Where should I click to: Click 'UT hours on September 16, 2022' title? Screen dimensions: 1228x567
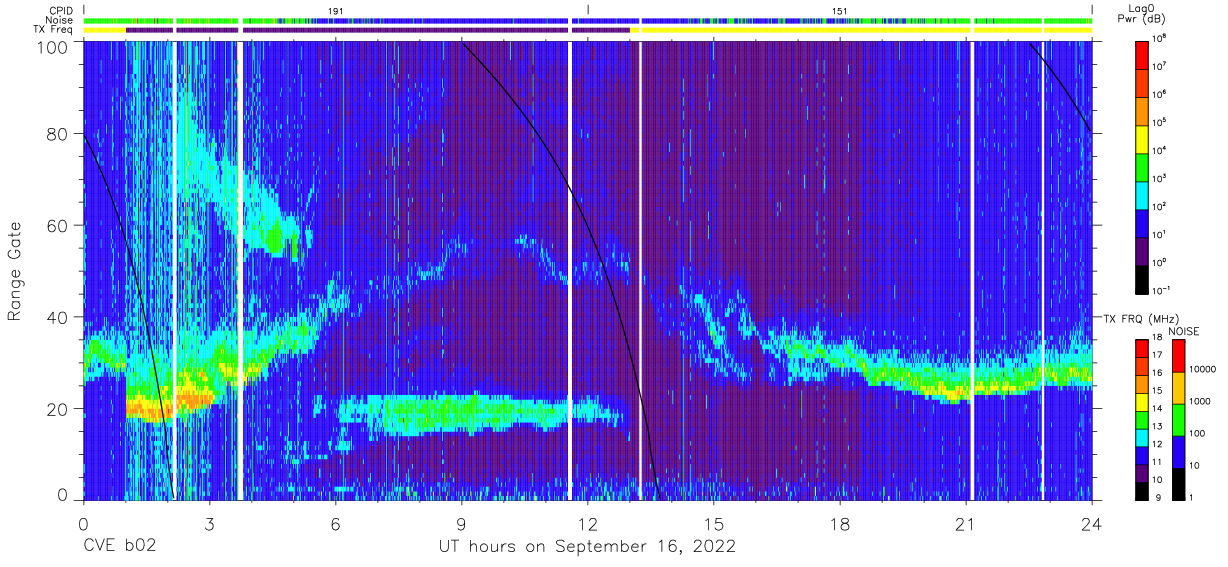pos(587,547)
